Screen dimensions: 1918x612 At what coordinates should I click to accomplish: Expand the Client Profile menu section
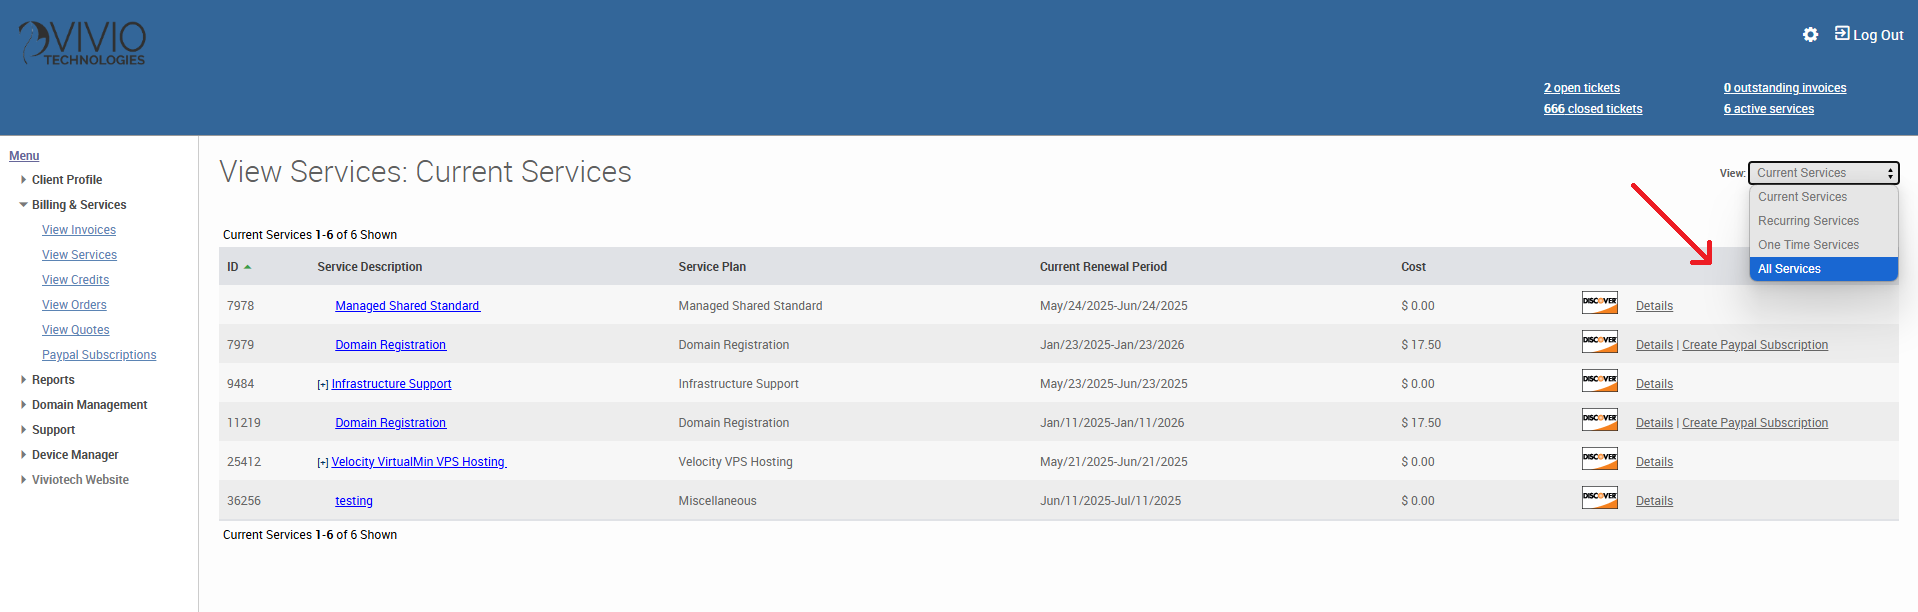pyautogui.click(x=24, y=180)
